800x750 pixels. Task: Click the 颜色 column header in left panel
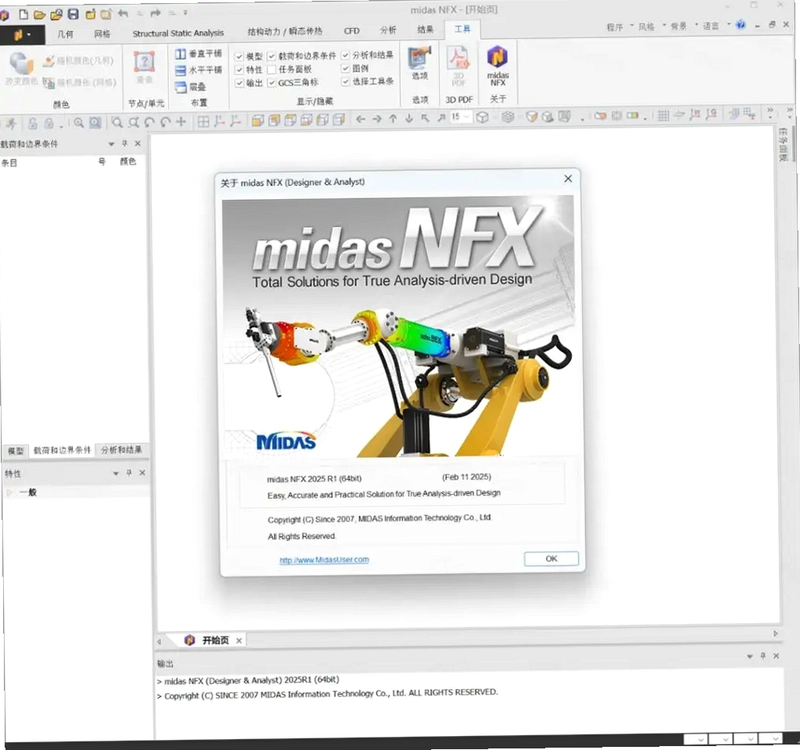pos(128,161)
